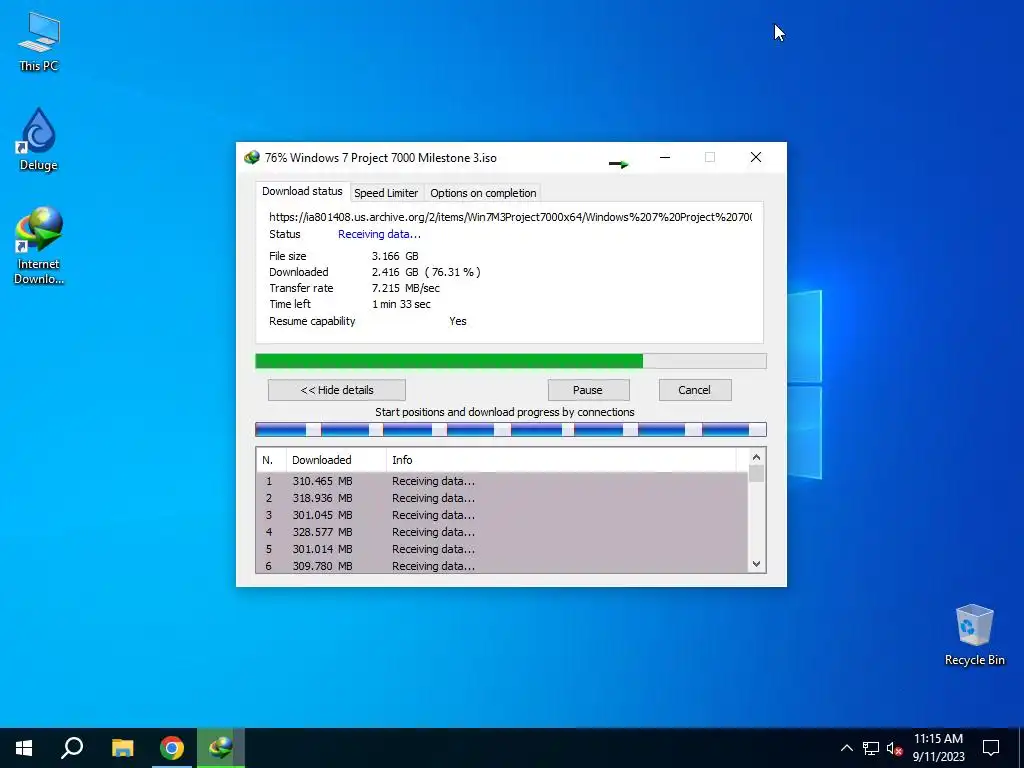1024x768 pixels.
Task: Click the connection list scrollbar thumb
Action: click(756, 473)
